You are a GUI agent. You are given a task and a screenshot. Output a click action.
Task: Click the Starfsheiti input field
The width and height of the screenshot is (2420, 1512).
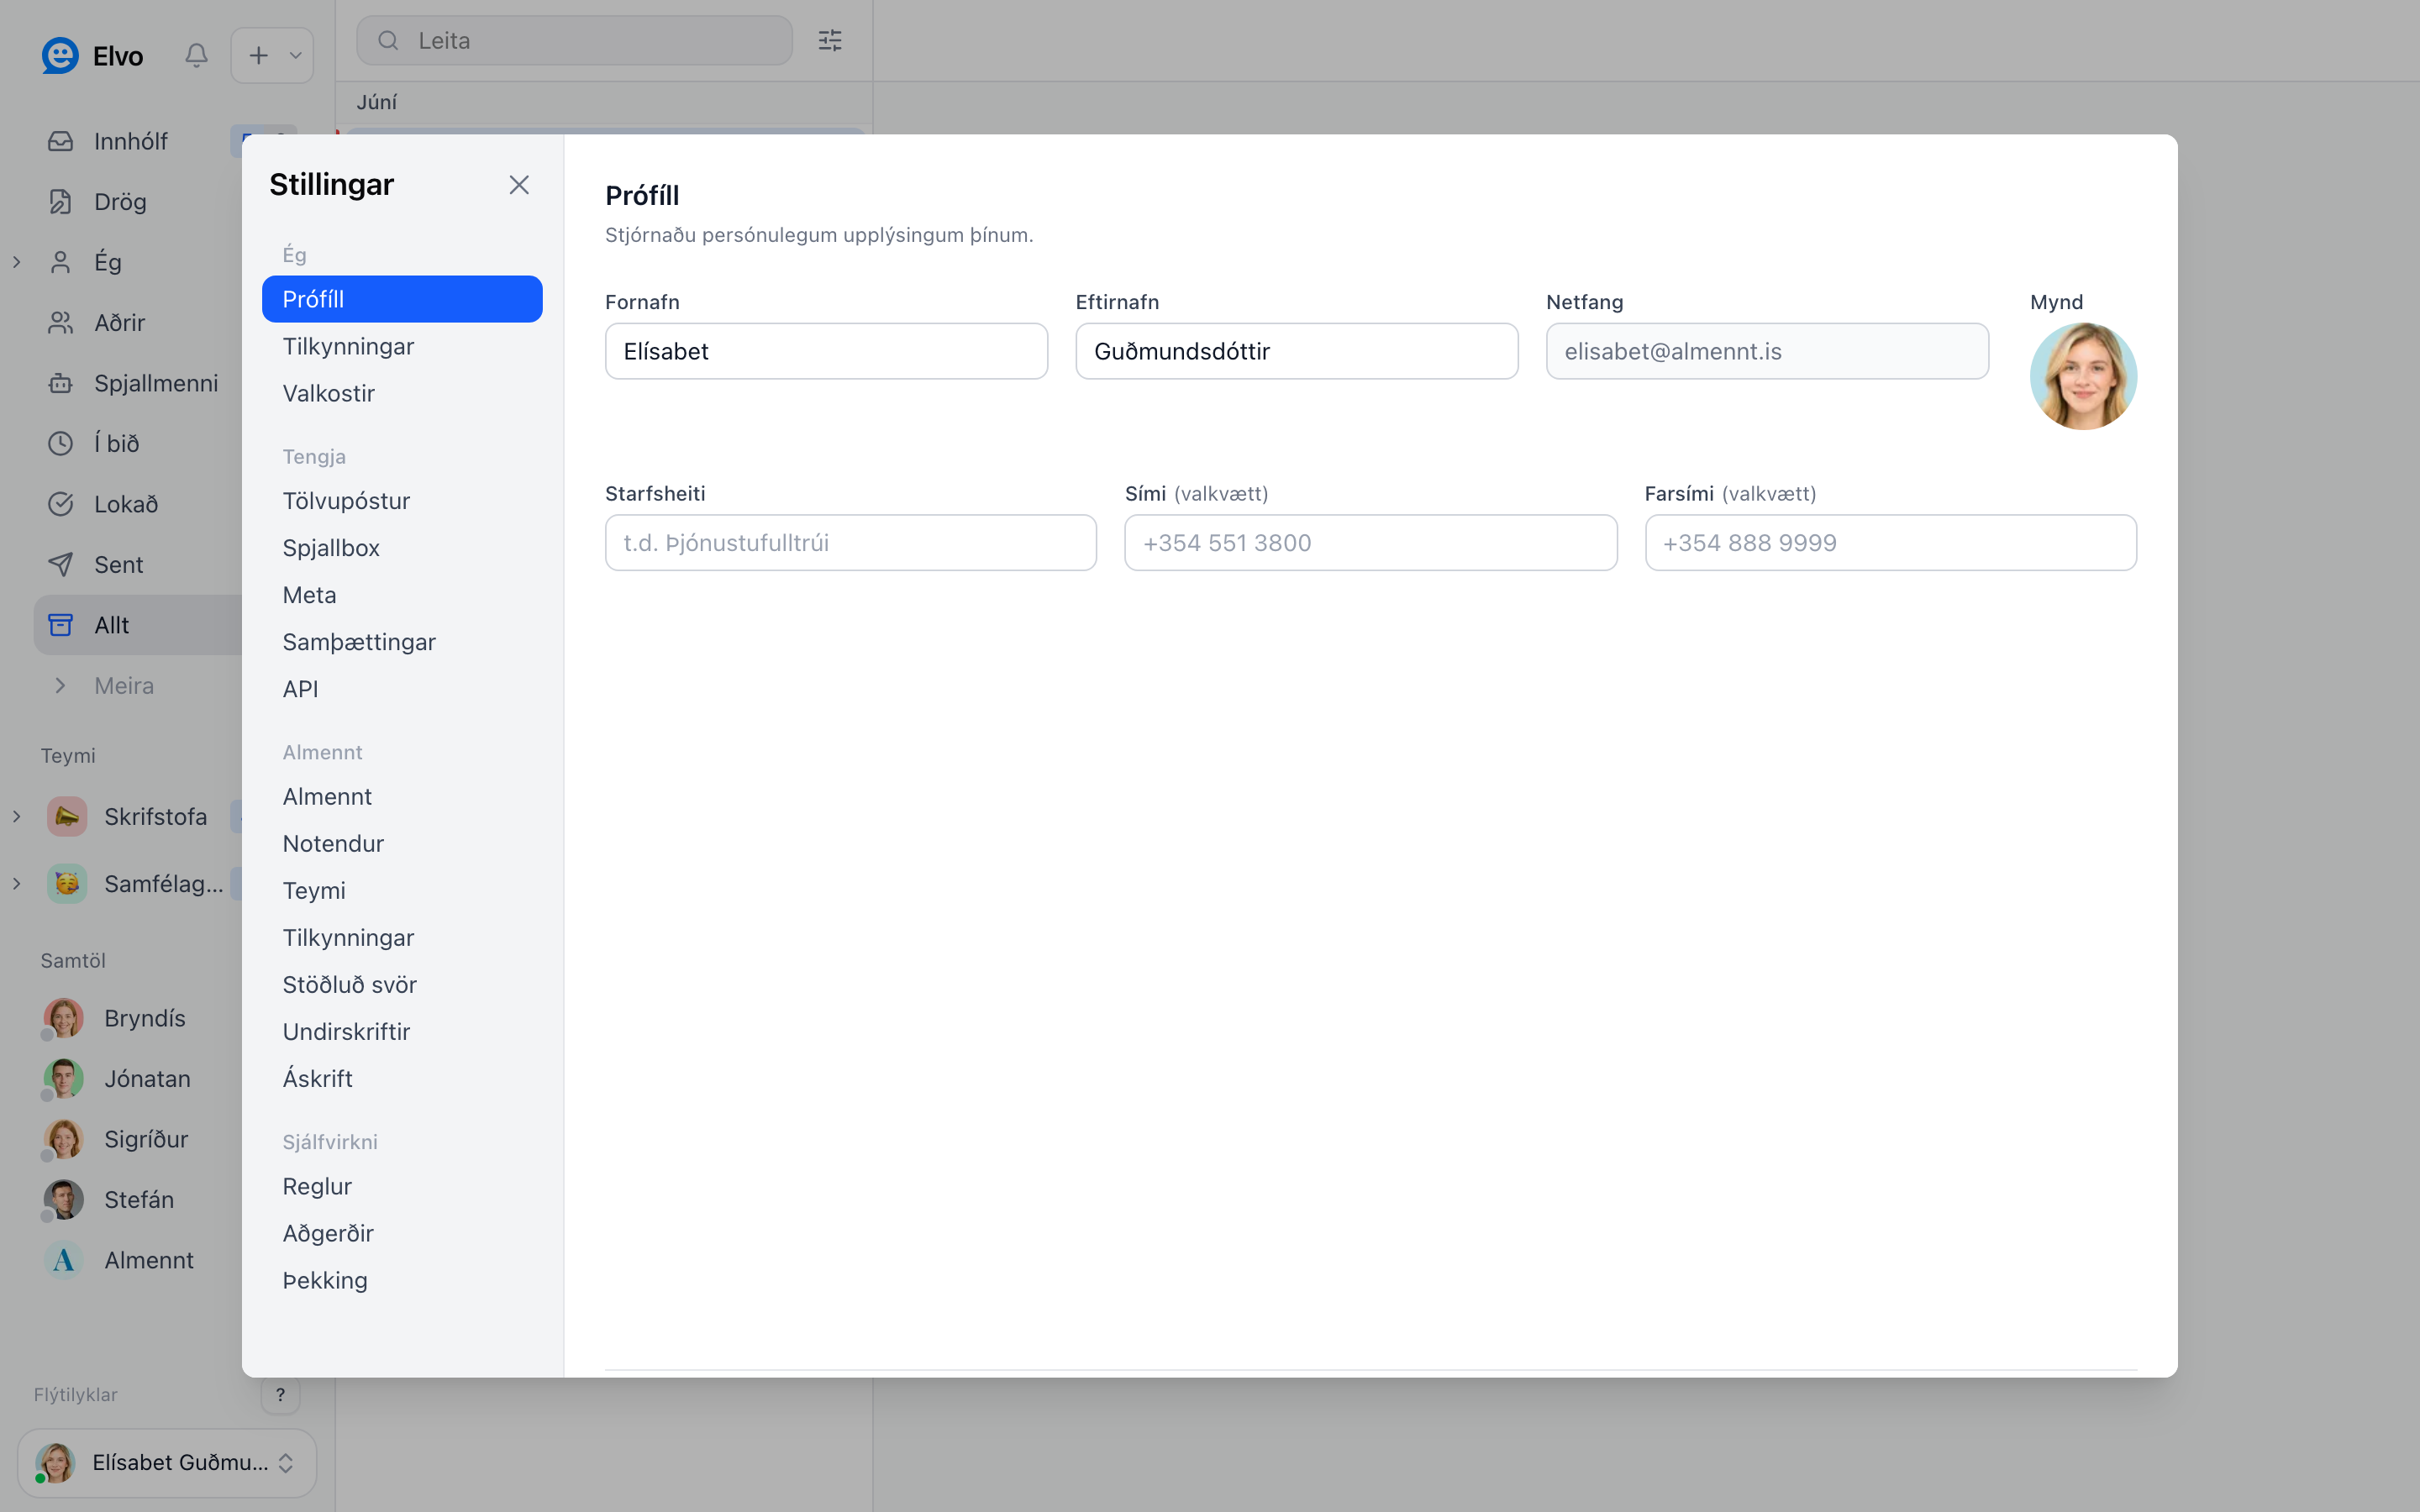click(x=851, y=543)
